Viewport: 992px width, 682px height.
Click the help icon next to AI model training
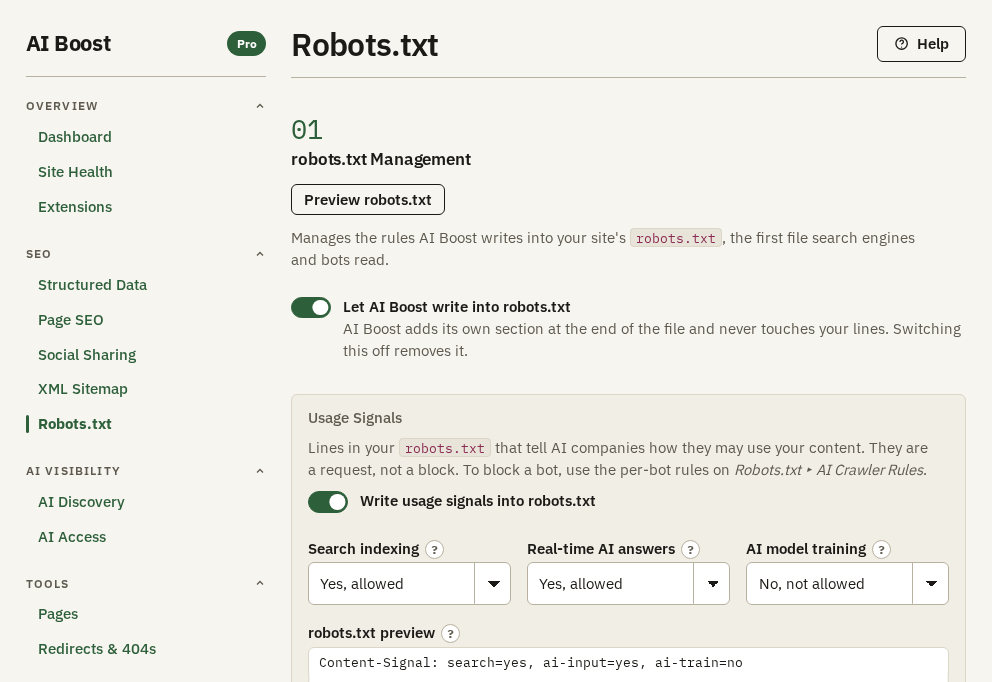[881, 549]
